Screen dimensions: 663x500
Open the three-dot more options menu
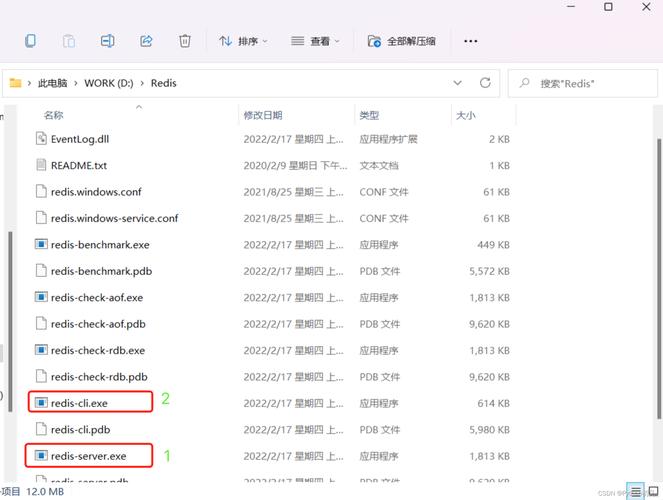coord(471,41)
